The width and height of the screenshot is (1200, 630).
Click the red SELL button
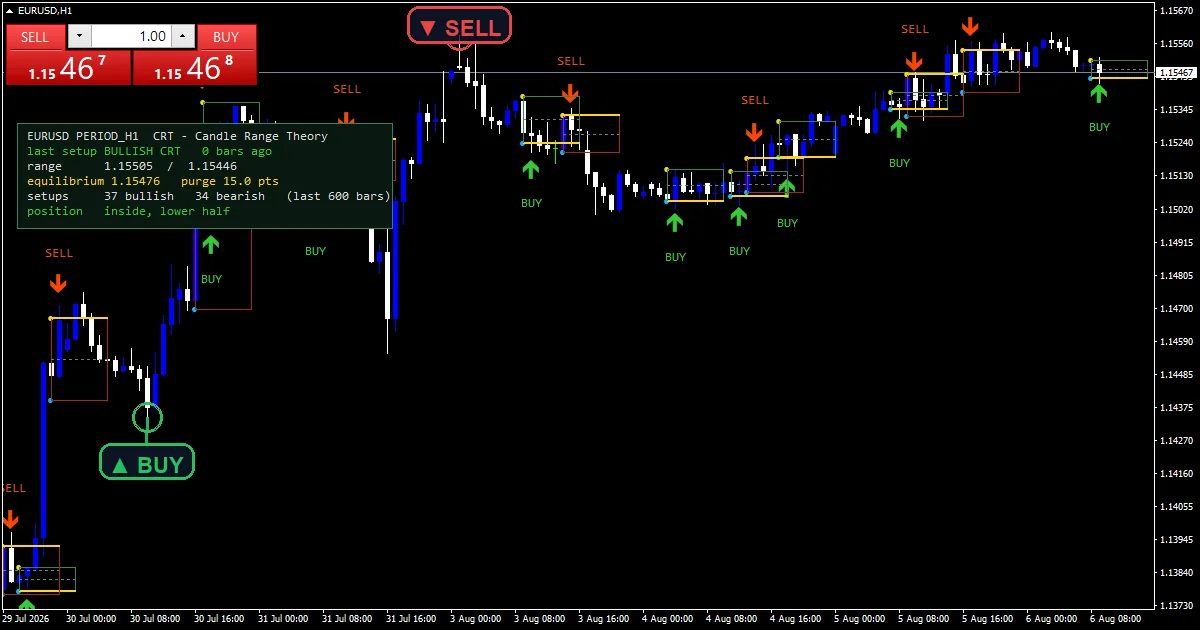click(x=35, y=37)
